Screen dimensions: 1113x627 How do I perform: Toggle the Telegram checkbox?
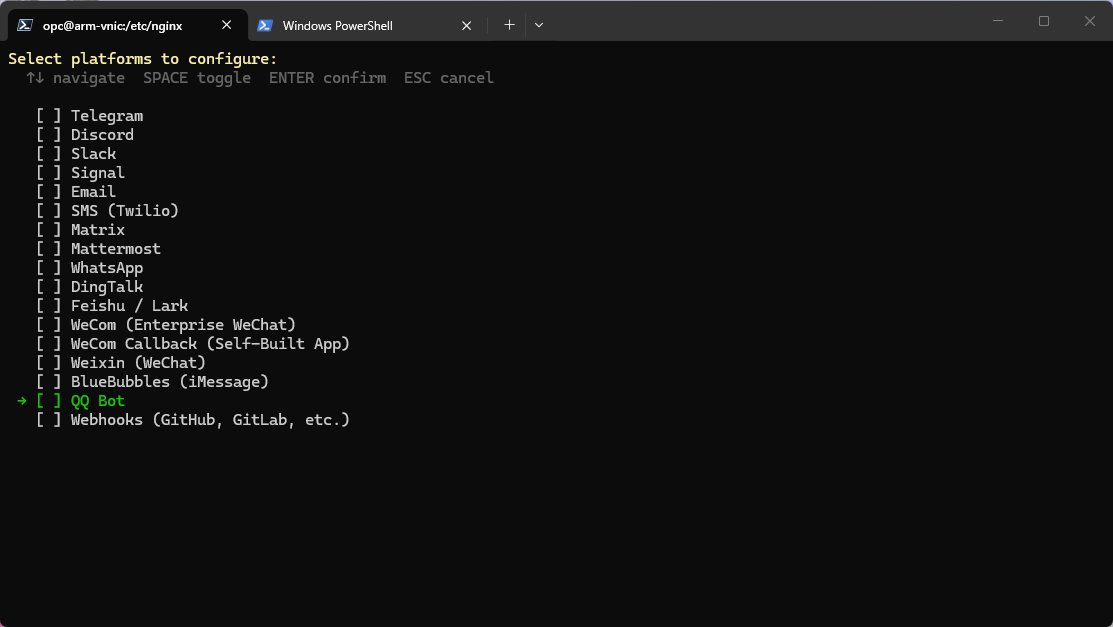[x=49, y=116]
